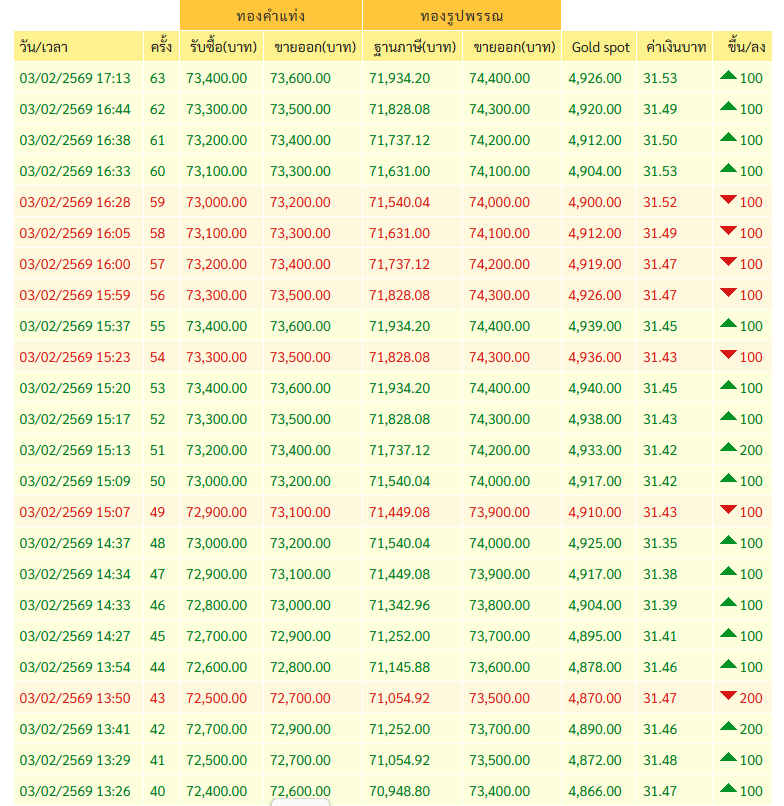Click the red down arrow in row 58

click(728, 230)
